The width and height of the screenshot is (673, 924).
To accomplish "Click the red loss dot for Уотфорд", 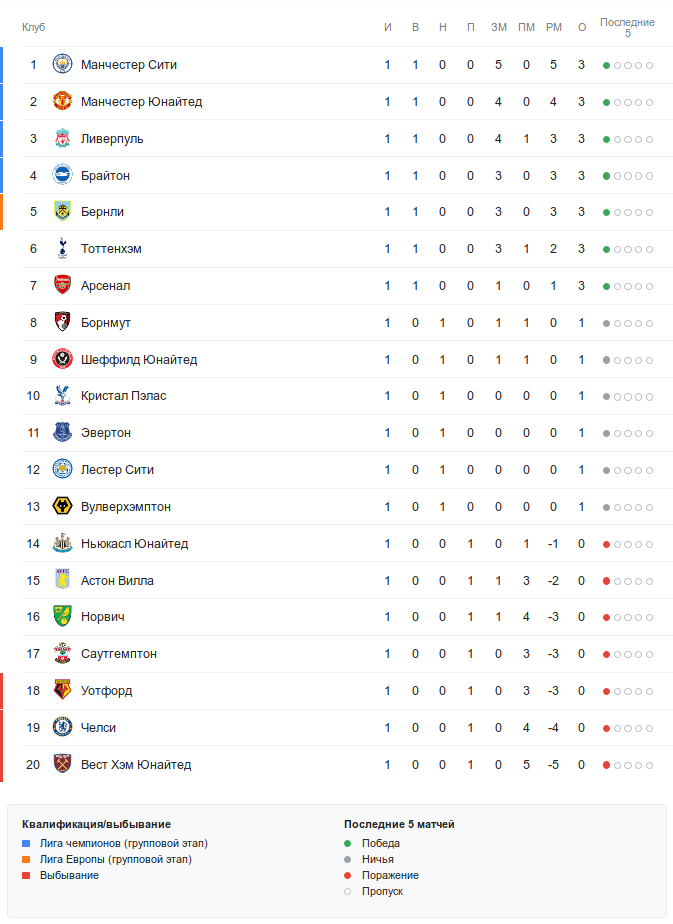I will 606,691.
